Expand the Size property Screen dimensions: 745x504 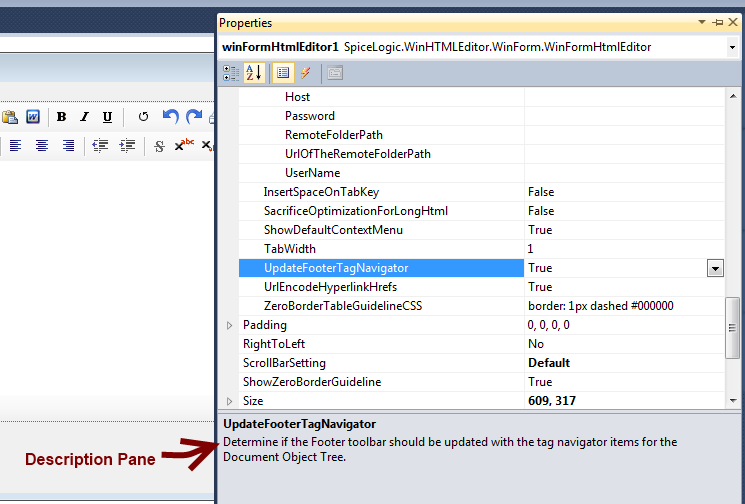click(x=229, y=401)
